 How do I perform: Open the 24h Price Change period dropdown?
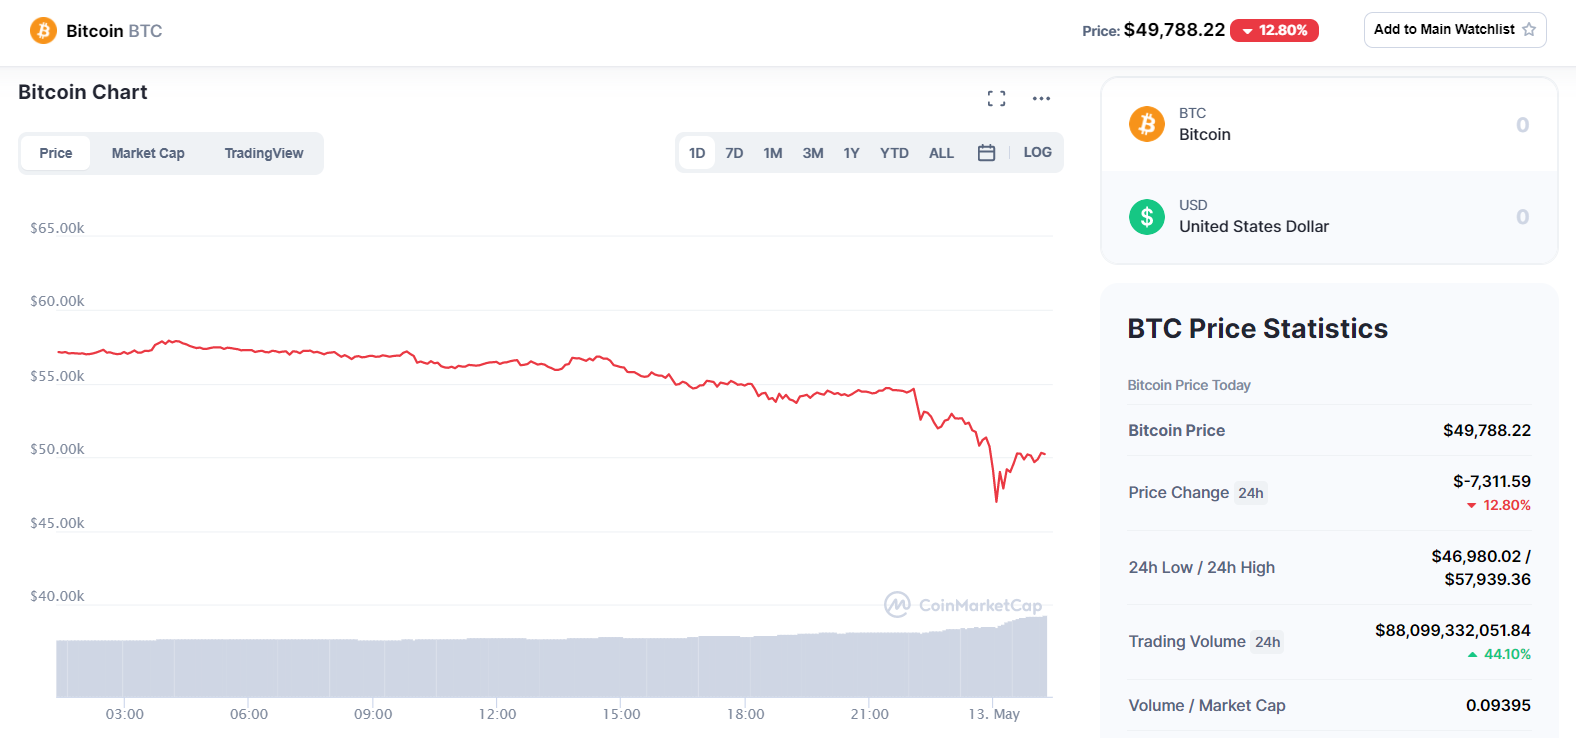click(x=1251, y=493)
